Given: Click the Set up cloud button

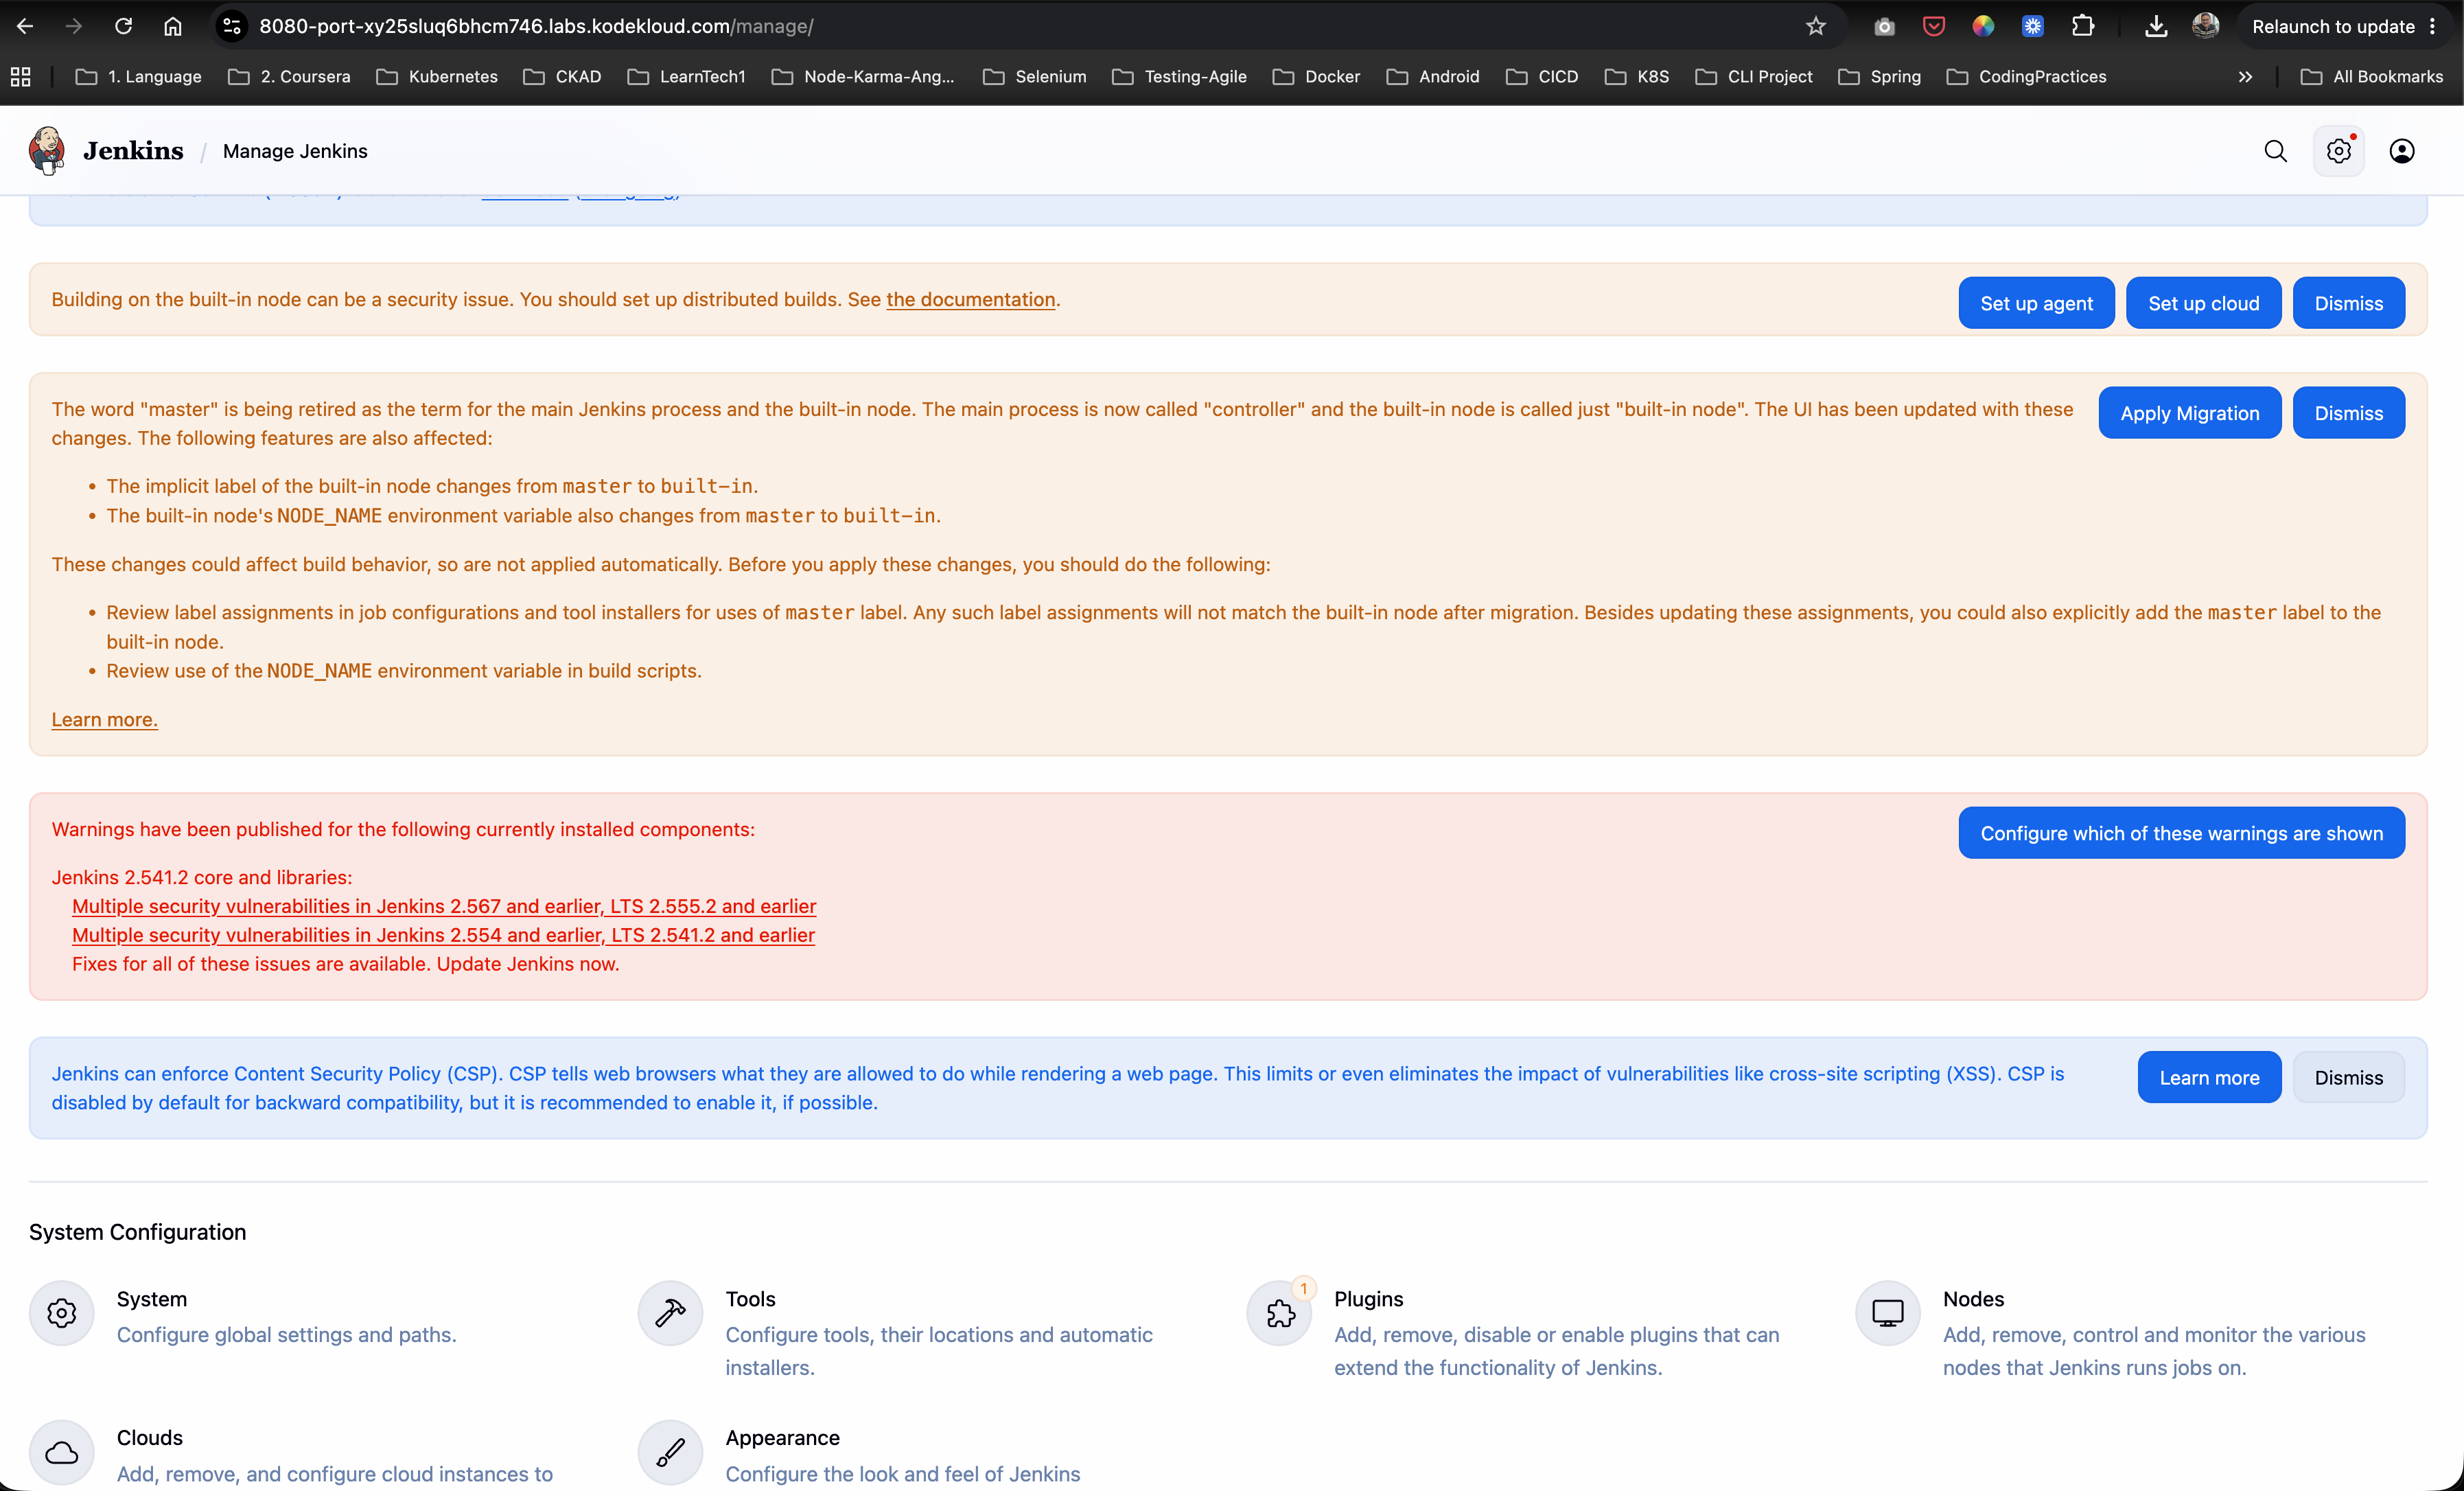Looking at the screenshot, I should click(x=2203, y=303).
